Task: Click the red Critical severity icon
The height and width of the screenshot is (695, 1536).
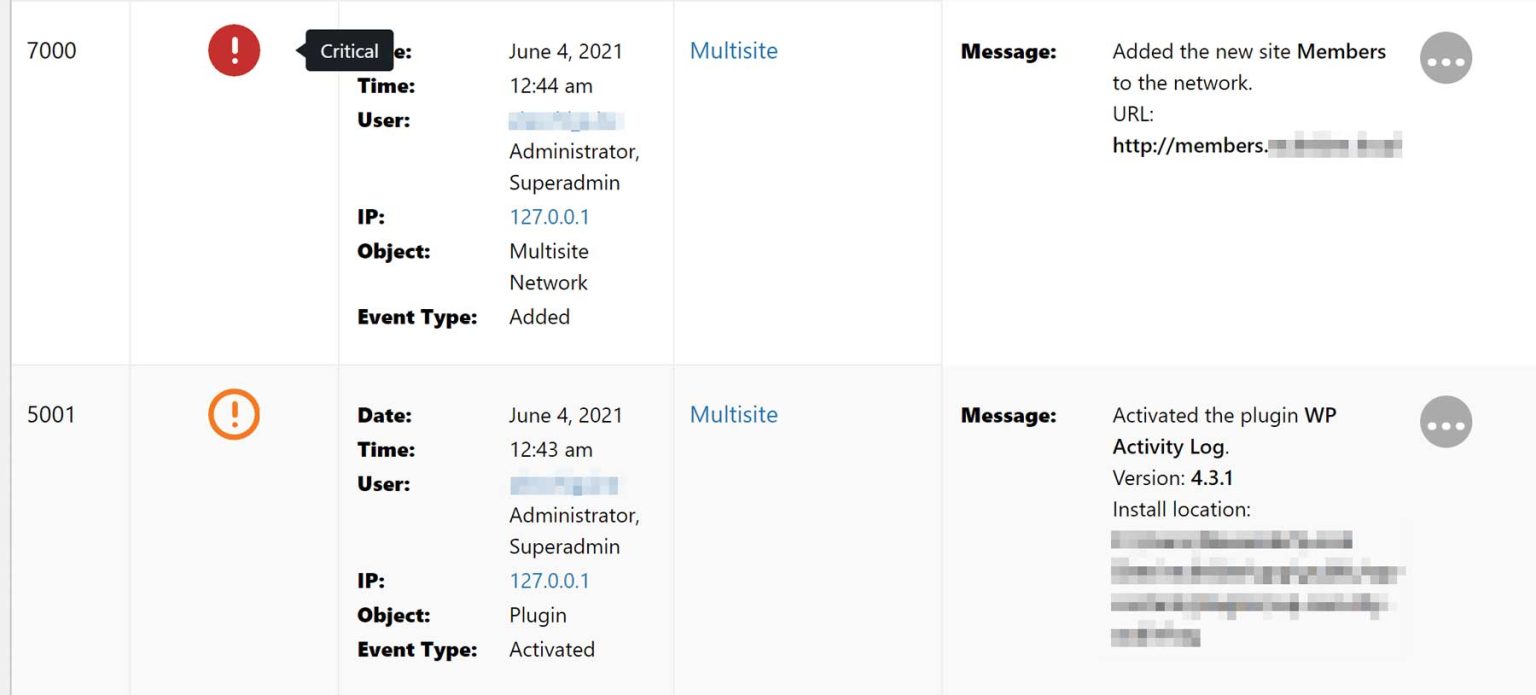Action: 233,49
